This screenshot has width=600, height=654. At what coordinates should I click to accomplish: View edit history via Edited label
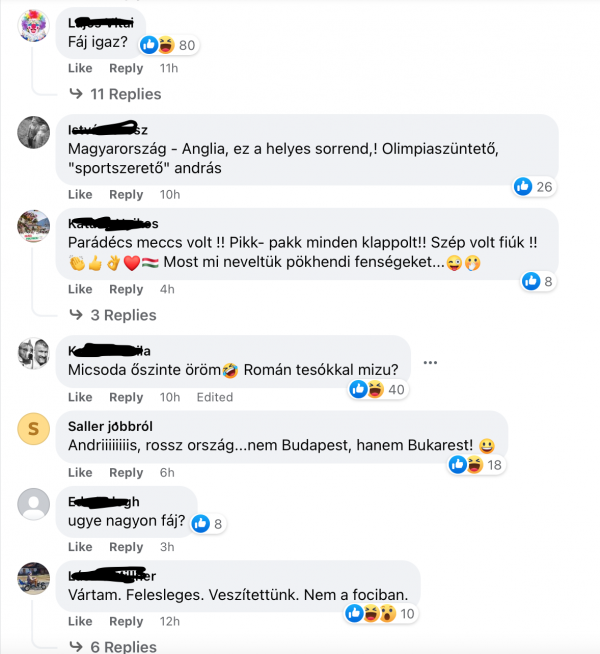pyautogui.click(x=215, y=397)
